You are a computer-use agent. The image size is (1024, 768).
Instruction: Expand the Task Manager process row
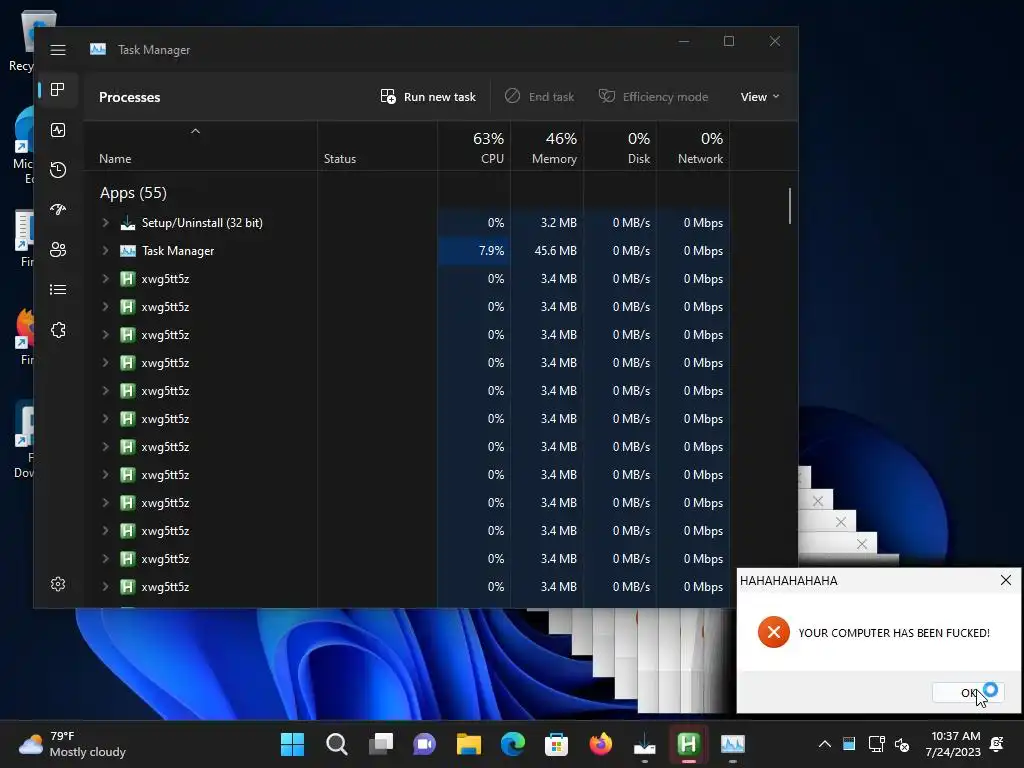pos(105,251)
